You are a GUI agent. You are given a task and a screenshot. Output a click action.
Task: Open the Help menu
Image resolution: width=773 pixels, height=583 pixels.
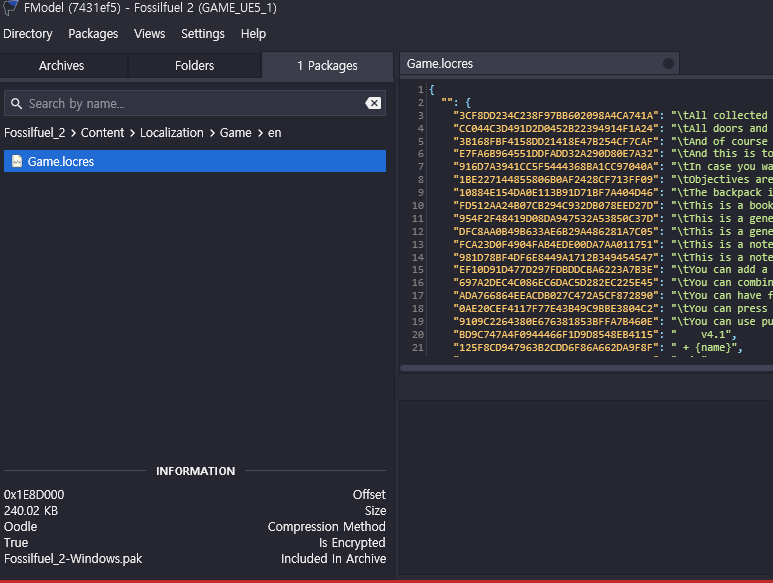pos(253,34)
